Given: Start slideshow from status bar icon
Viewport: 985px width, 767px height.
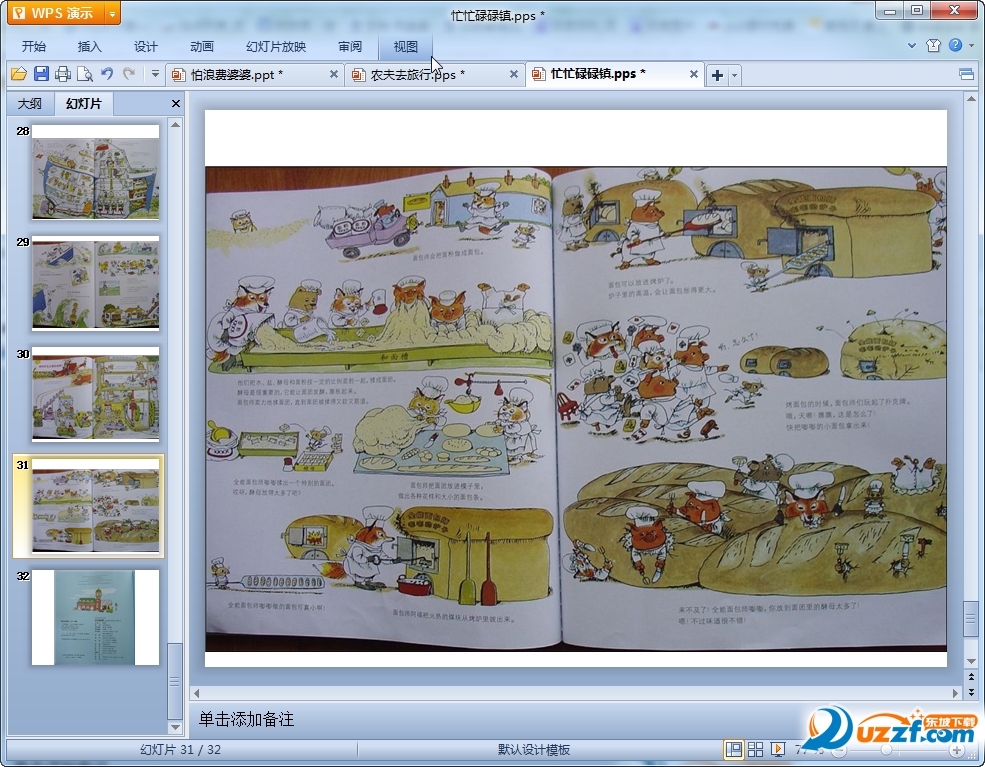Looking at the screenshot, I should tap(778, 749).
